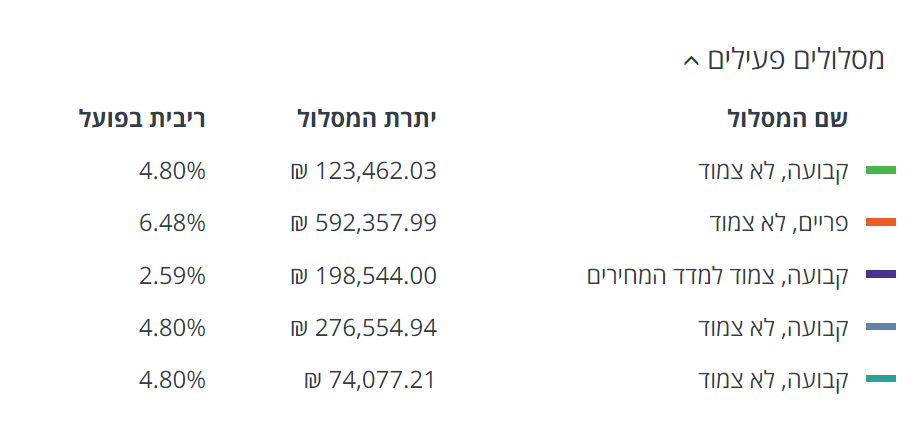
Task: Select the 198,544.00 ₪ balance value
Action: point(363,275)
